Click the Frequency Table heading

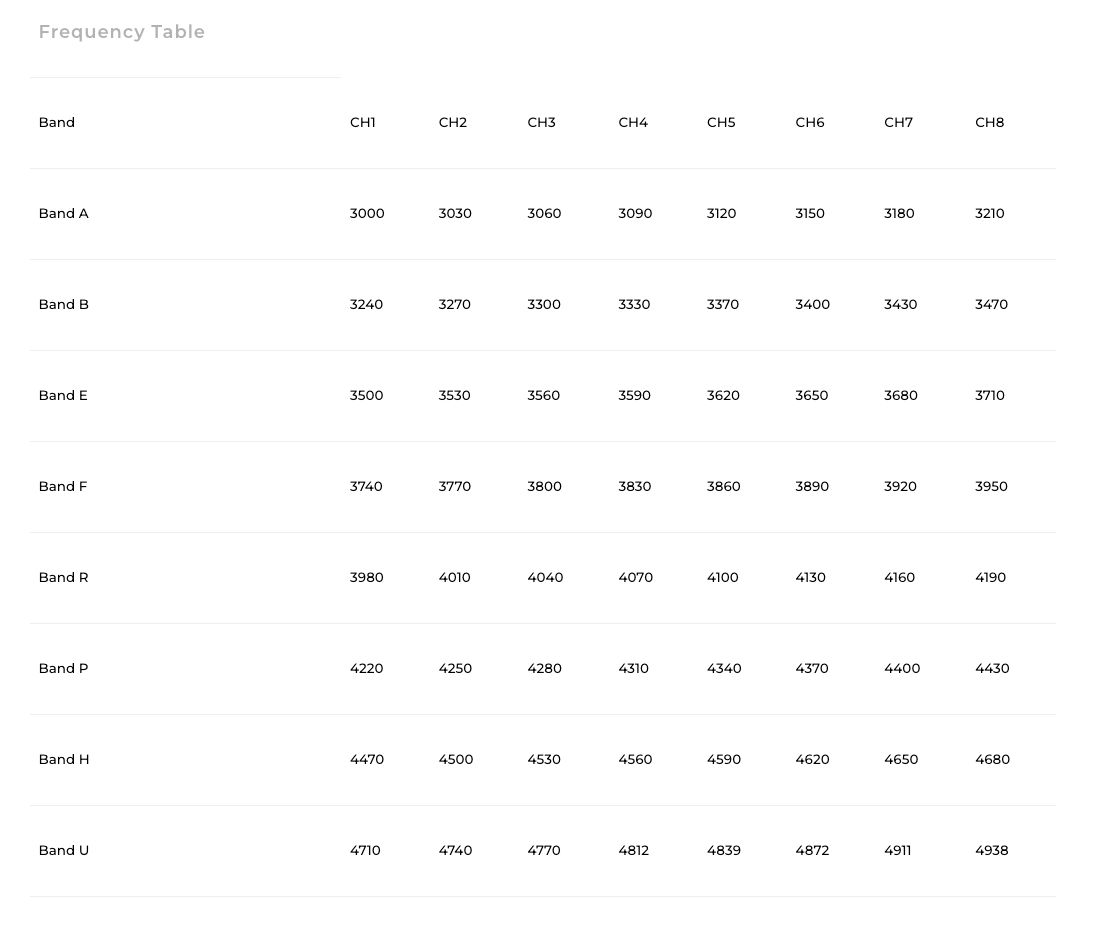122,32
